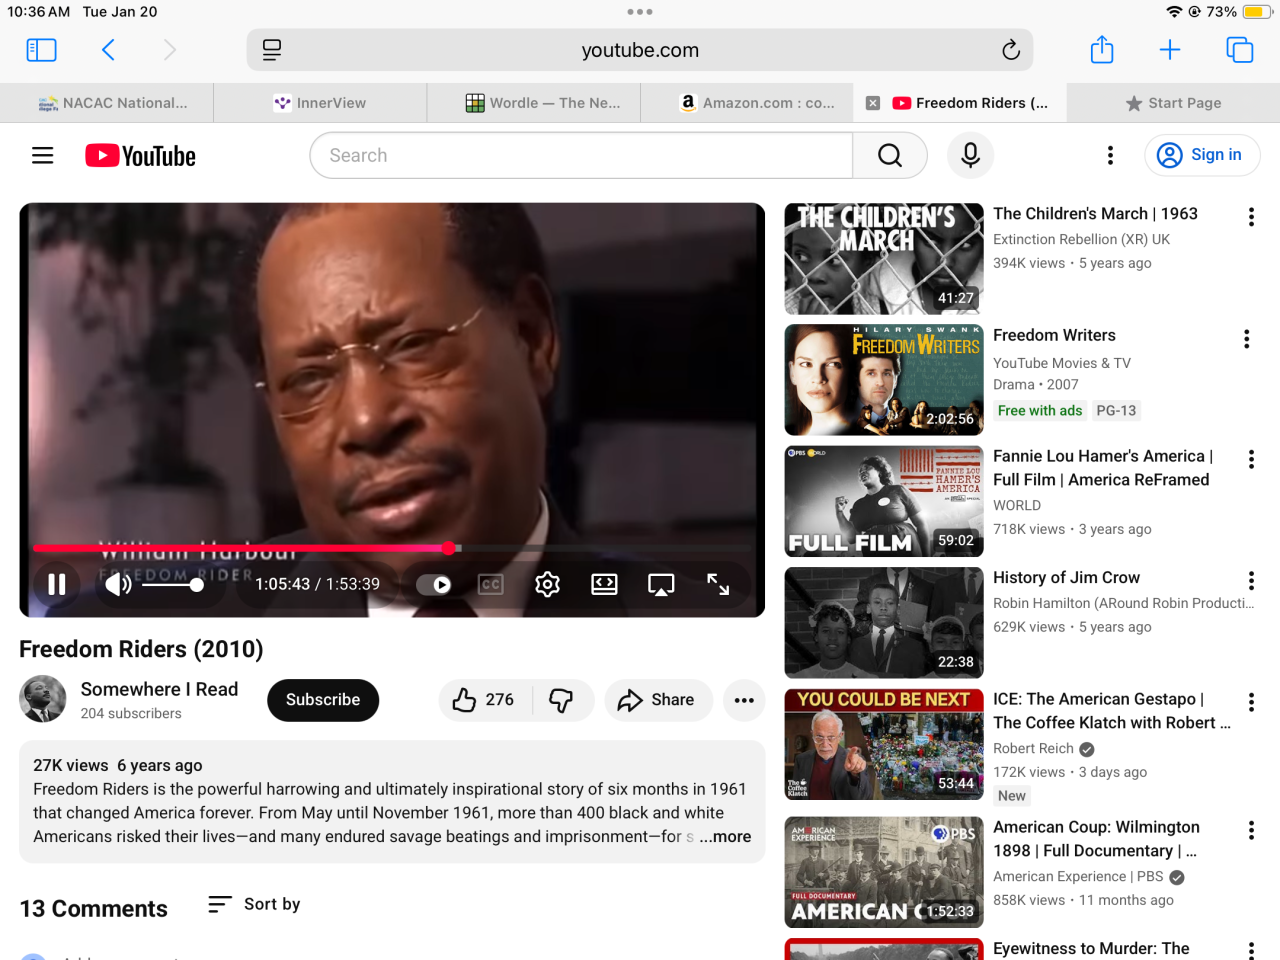Tap the Wi-Fi status icon
The width and height of the screenshot is (1280, 960).
tap(1174, 12)
